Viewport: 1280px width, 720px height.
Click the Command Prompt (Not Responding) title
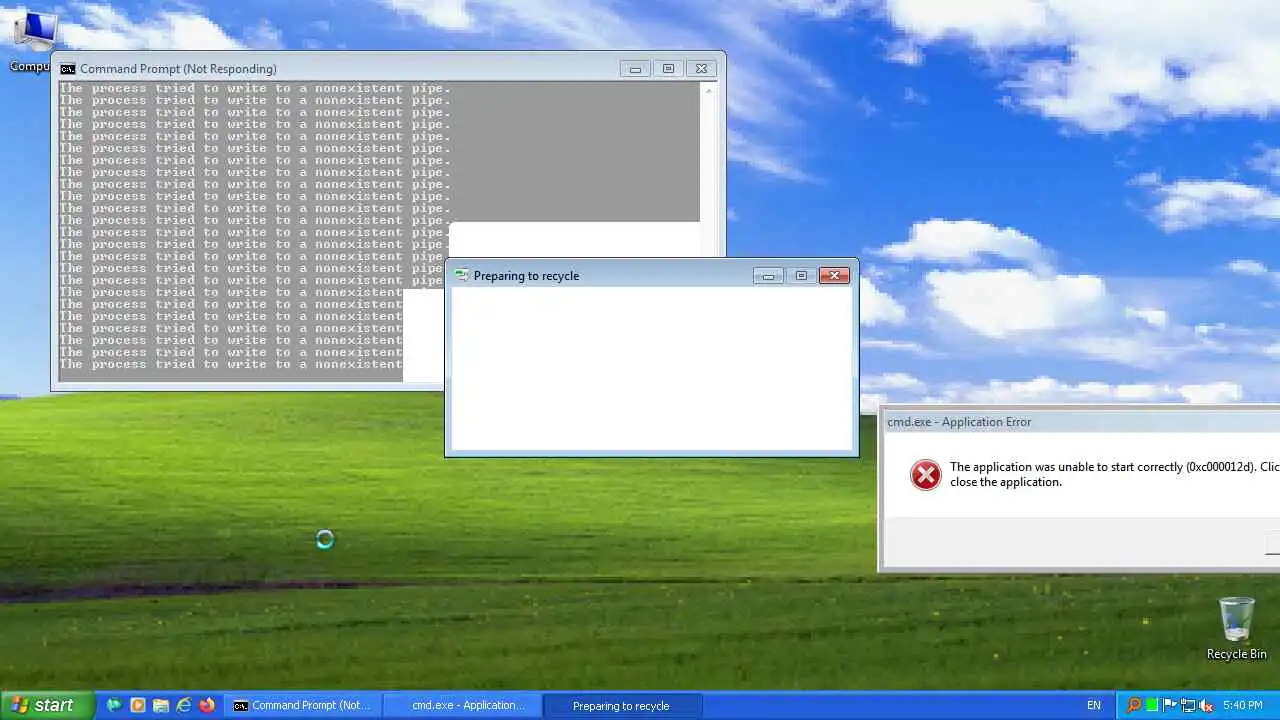178,69
